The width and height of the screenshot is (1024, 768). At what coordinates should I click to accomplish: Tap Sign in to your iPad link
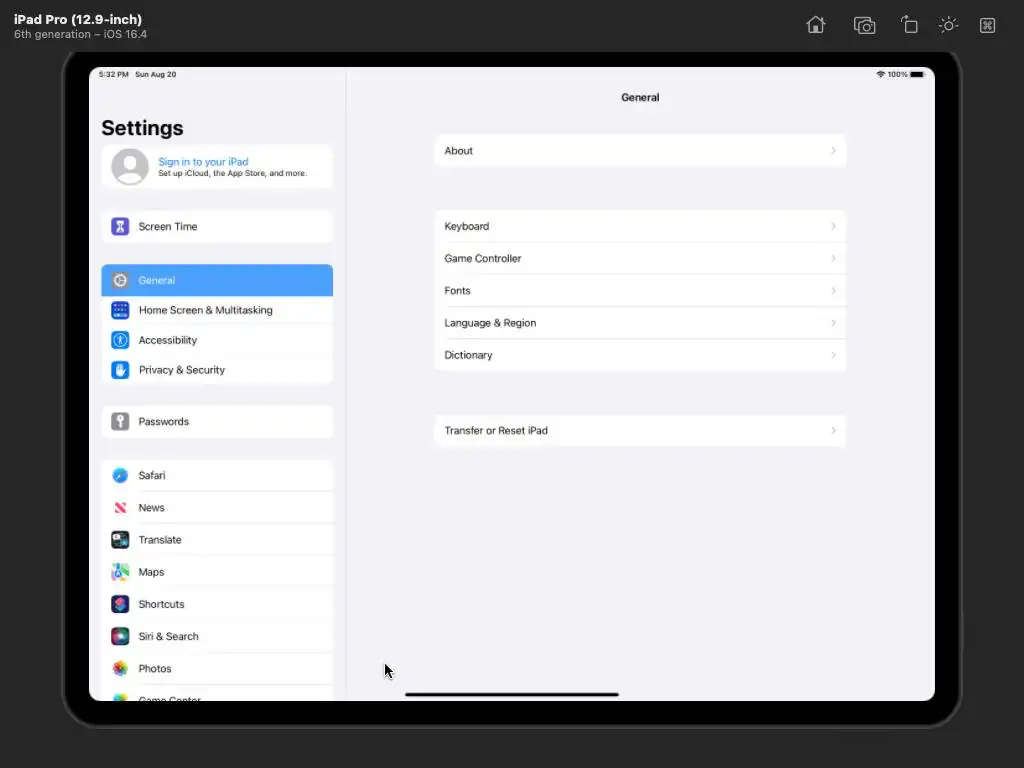(203, 162)
